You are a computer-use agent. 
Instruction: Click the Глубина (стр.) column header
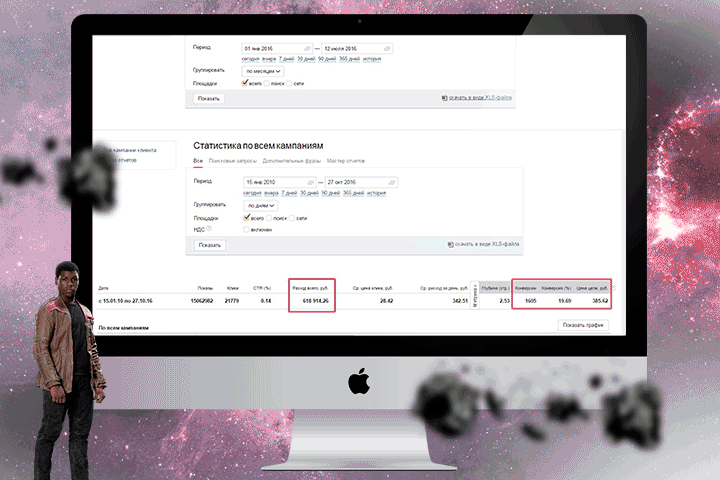pos(495,288)
